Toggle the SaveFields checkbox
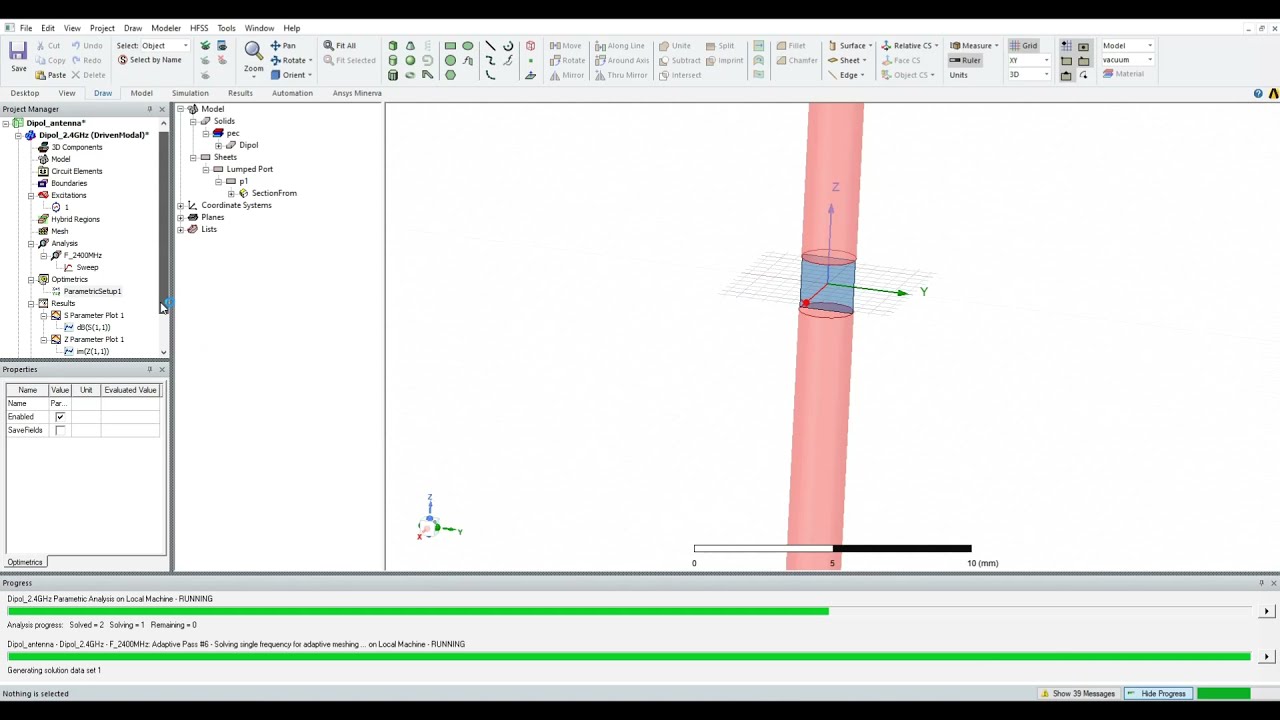The image size is (1280, 720). click(x=60, y=430)
